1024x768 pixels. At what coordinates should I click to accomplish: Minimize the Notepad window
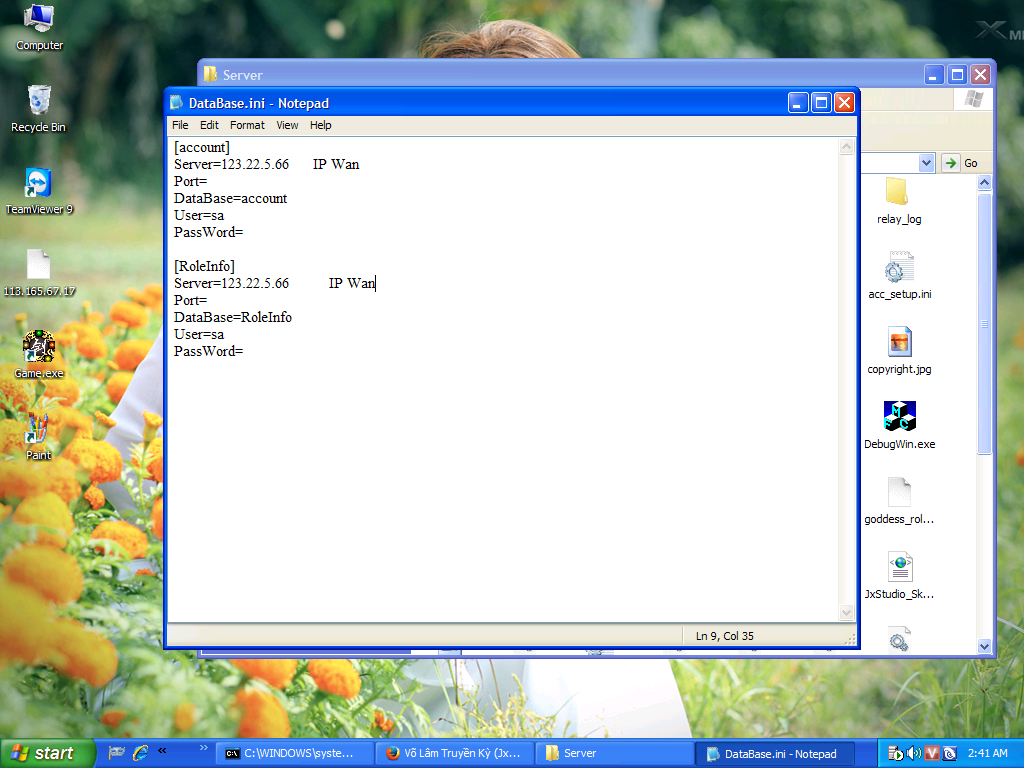click(x=797, y=103)
